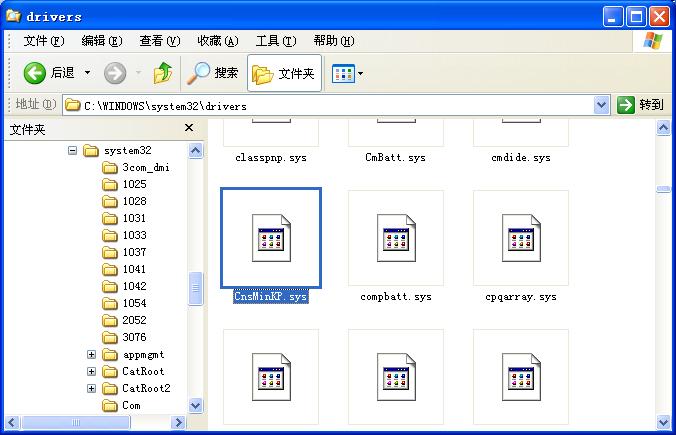Click the 搜索 search magnifier button

coord(213,73)
